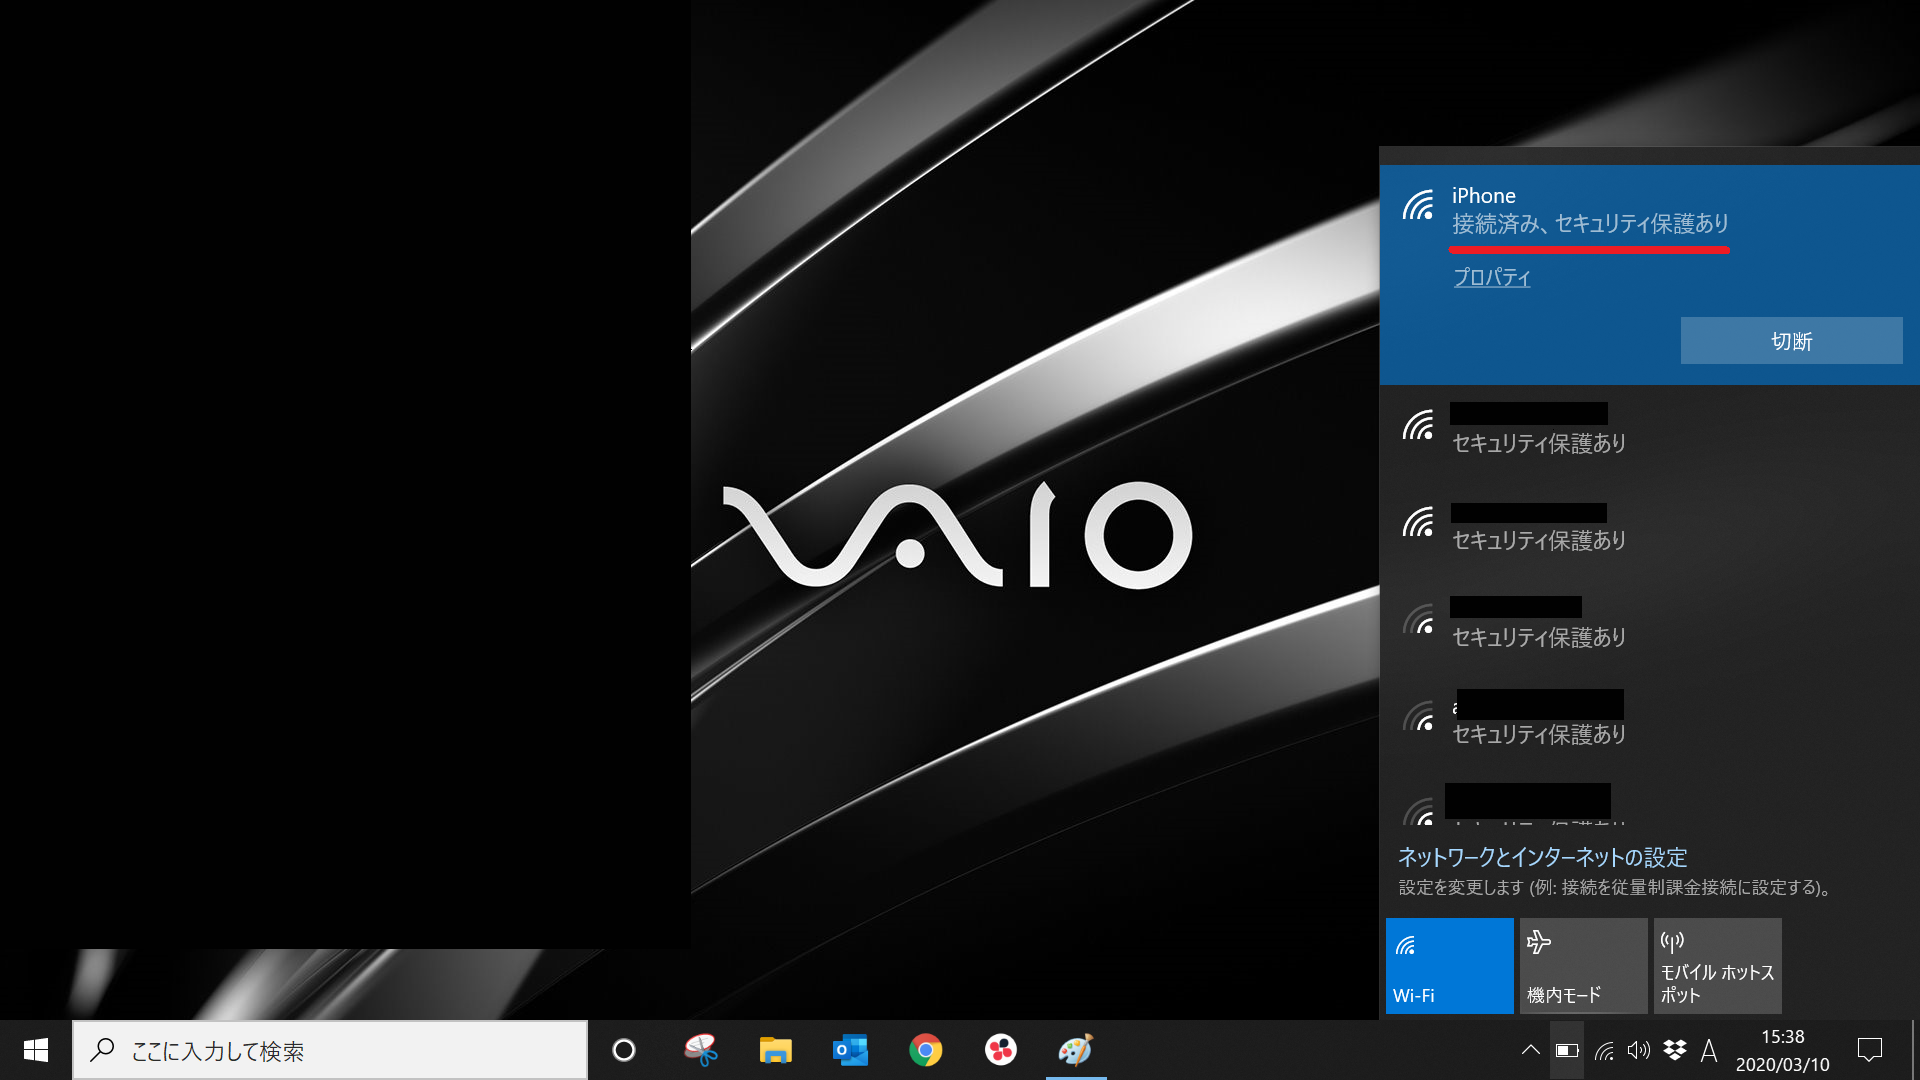1920x1080 pixels.
Task: Click the Windows Start button
Action: pos(36,1050)
